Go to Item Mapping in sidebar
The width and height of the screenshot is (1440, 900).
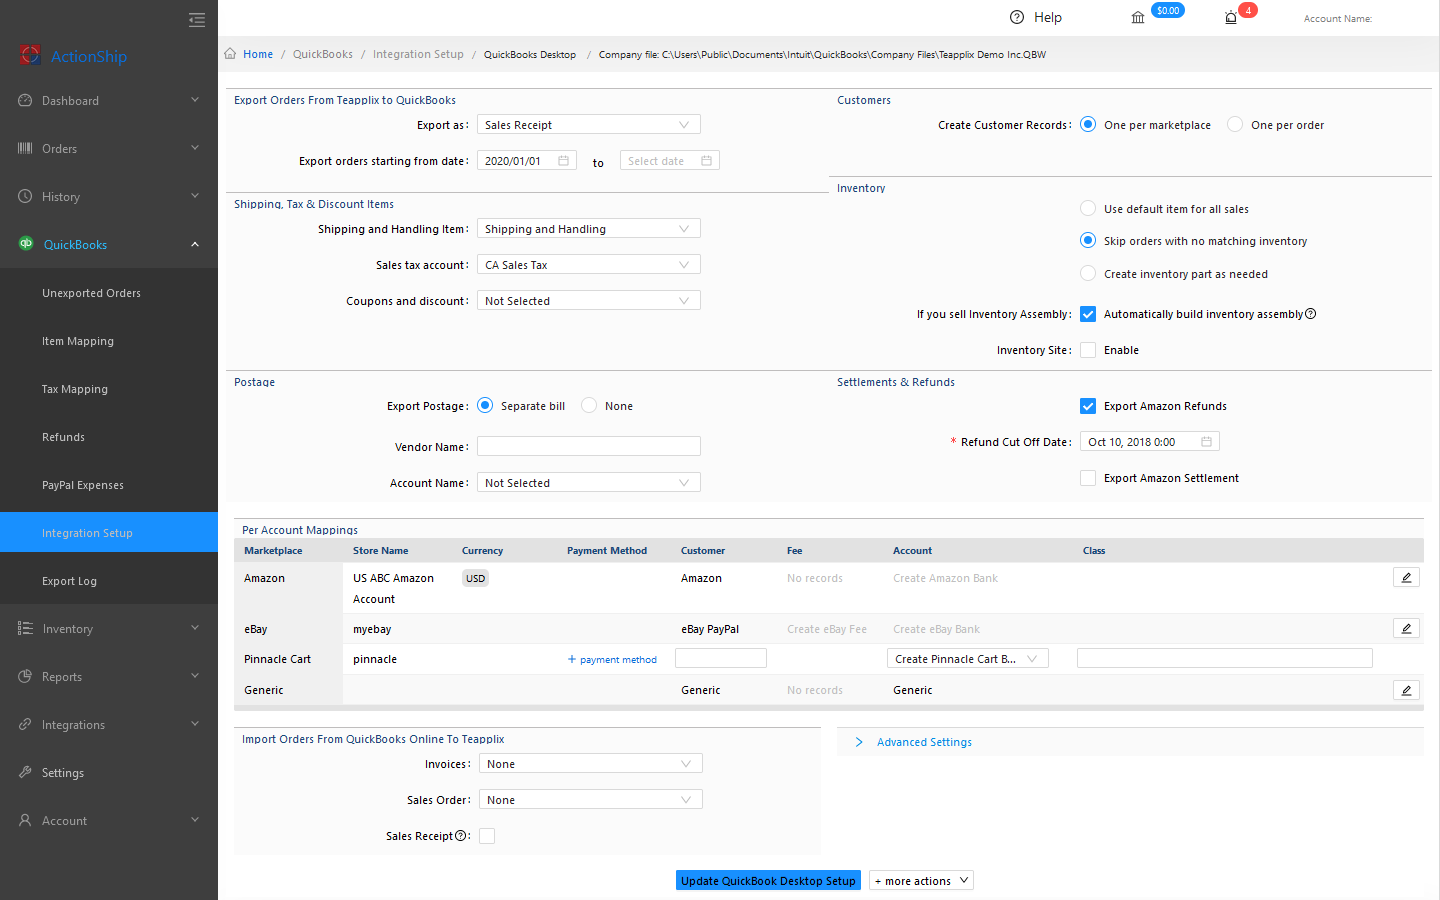(78, 341)
